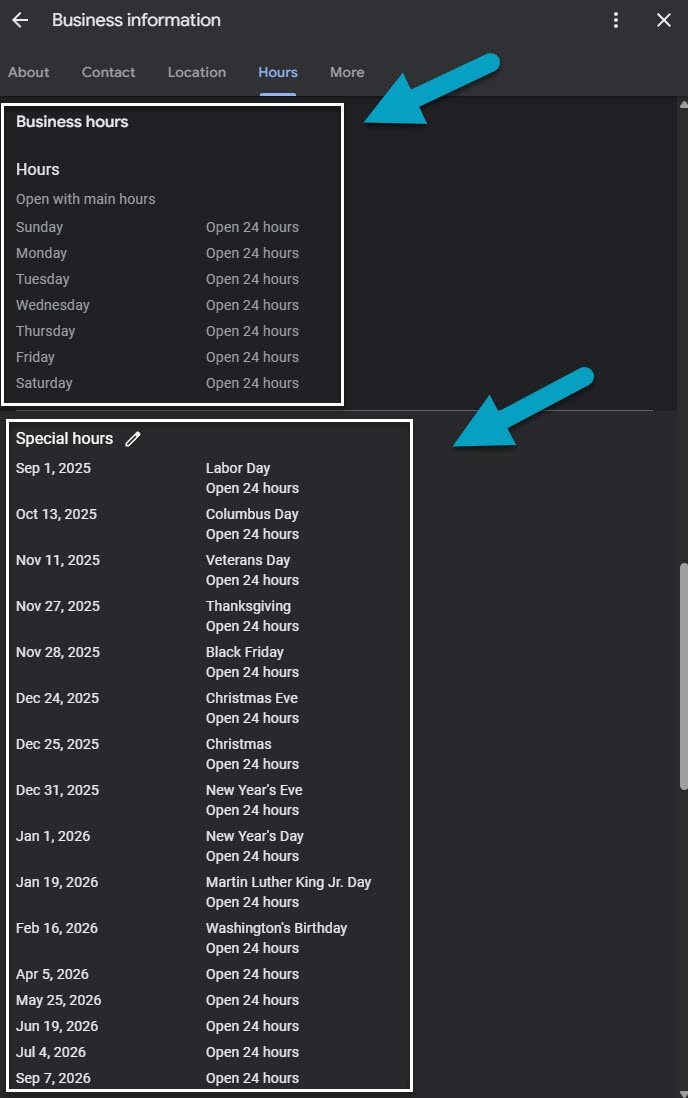Open the three-dot overflow menu
This screenshot has width=688, height=1098.
point(616,20)
